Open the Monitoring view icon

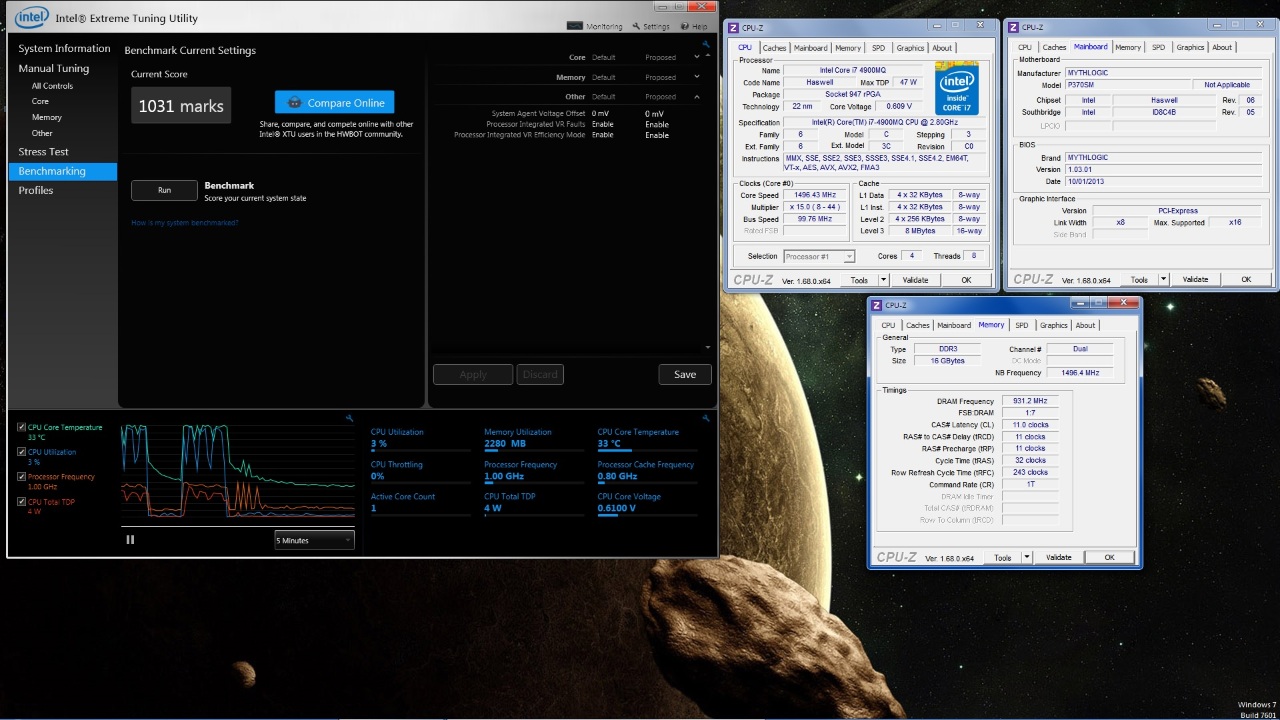point(574,27)
